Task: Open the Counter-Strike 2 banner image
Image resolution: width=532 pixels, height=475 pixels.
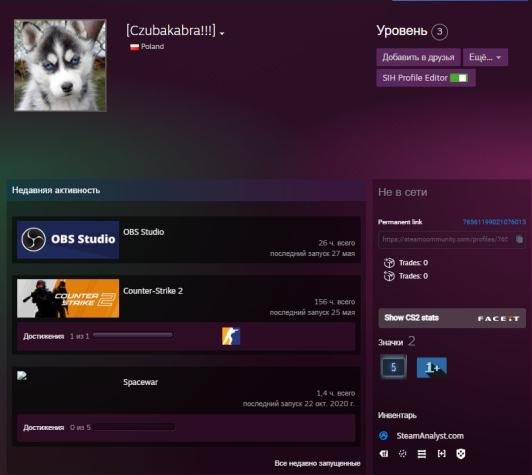Action: [x=68, y=298]
